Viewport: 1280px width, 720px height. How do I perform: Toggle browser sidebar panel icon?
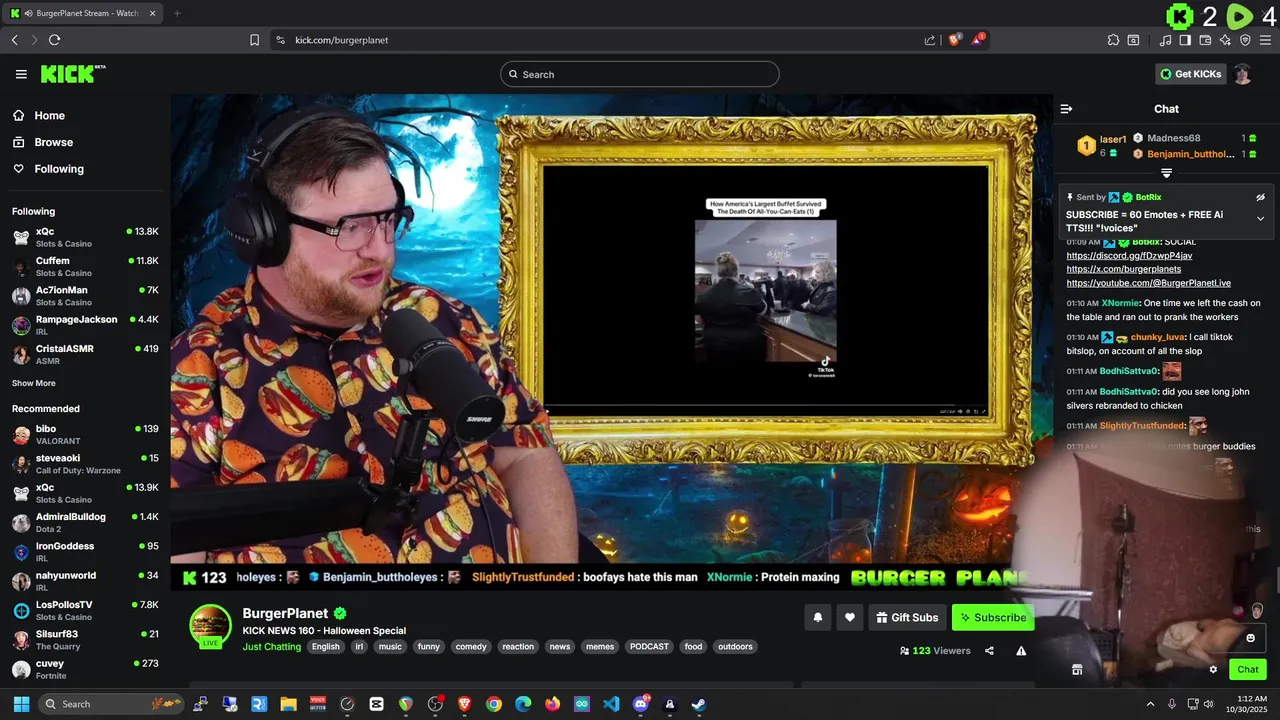[1185, 40]
